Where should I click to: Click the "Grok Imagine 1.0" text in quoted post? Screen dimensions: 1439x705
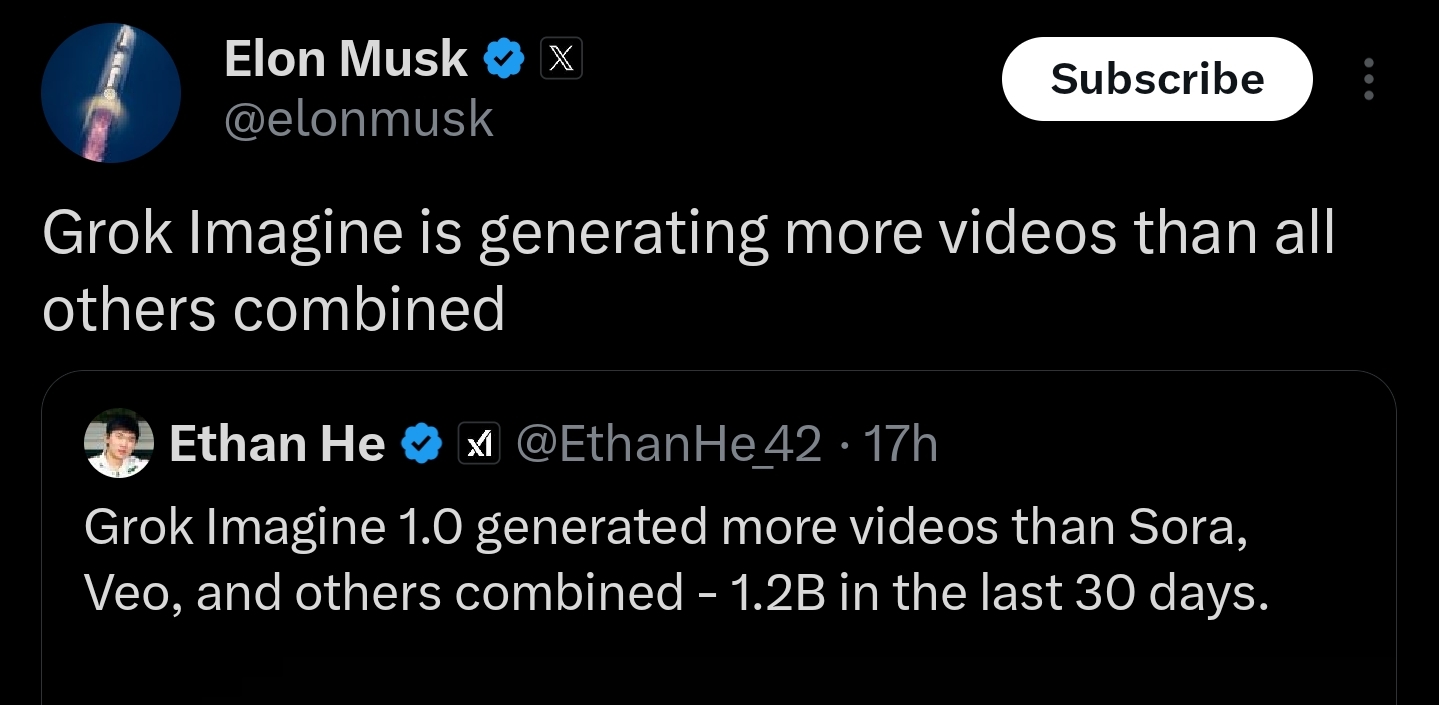tap(274, 527)
